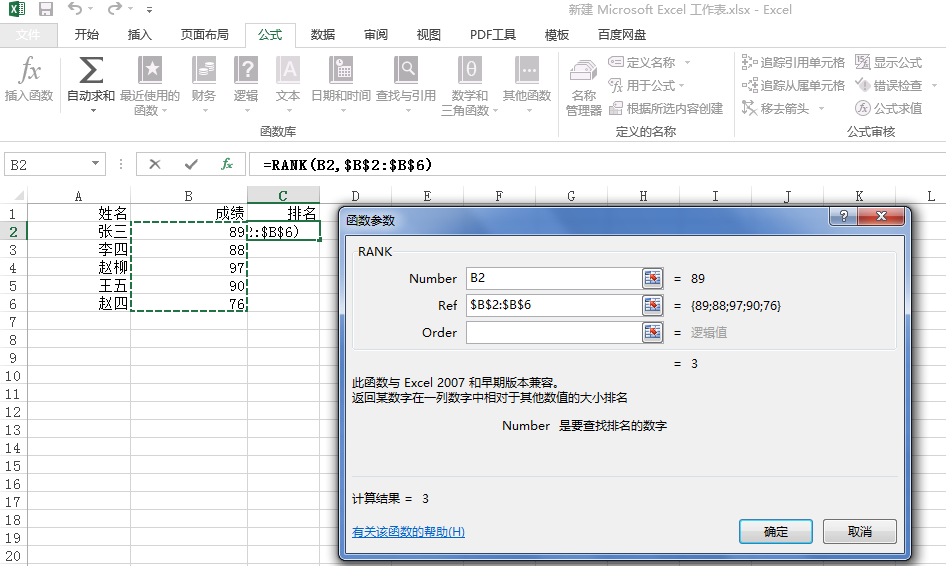Screen dimensions: 946x566
Task: Switch to the Data (数据) tab
Action: coord(323,35)
